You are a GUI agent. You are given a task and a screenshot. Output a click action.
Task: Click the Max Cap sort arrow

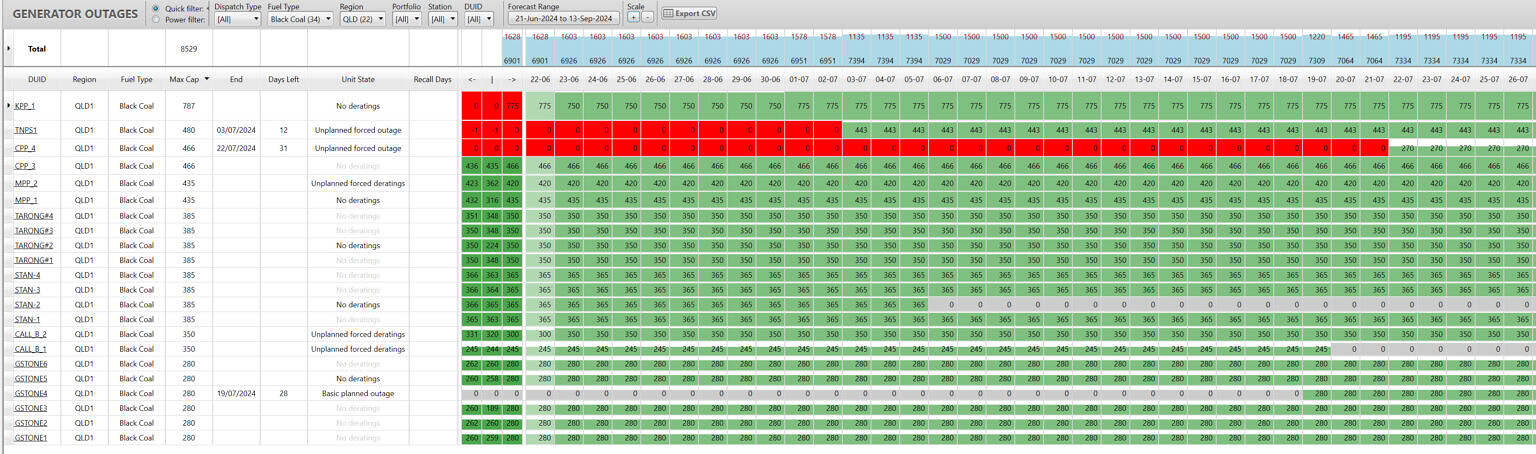(207, 79)
